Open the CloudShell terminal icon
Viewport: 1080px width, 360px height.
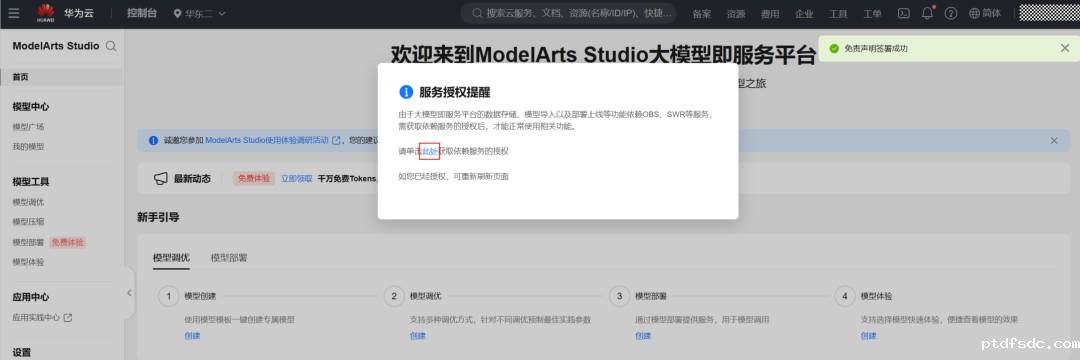point(904,13)
